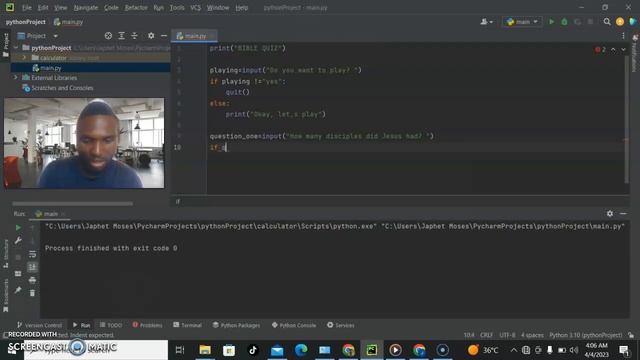This screenshot has height=360, width=640.
Task: Open Microsoft Edge from taskbar
Action: click(x=301, y=350)
